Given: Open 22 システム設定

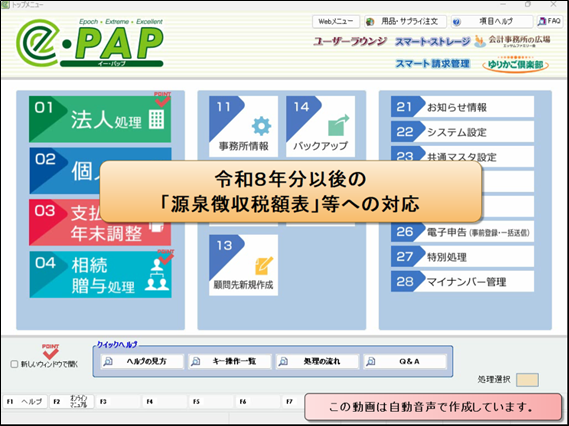Looking at the screenshot, I should (x=462, y=132).
